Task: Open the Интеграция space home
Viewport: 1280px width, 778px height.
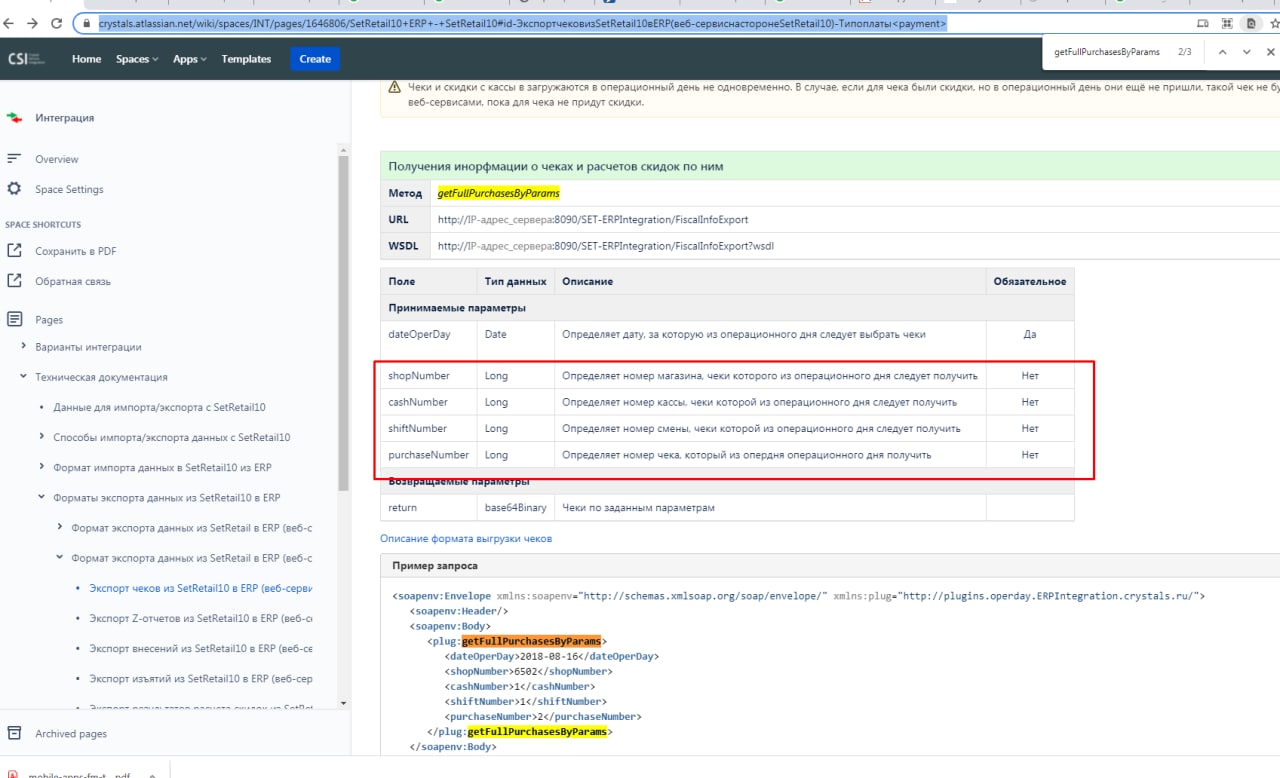Action: 65,118
